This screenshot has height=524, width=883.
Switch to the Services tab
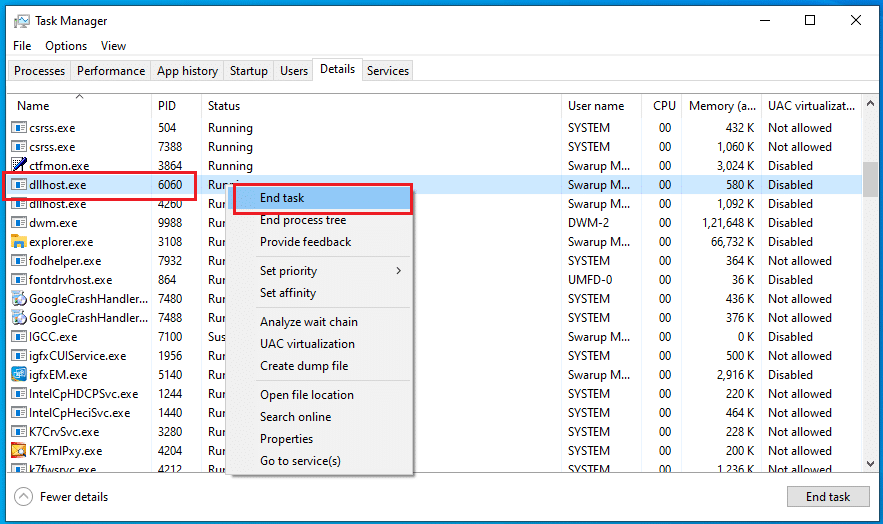tap(387, 71)
